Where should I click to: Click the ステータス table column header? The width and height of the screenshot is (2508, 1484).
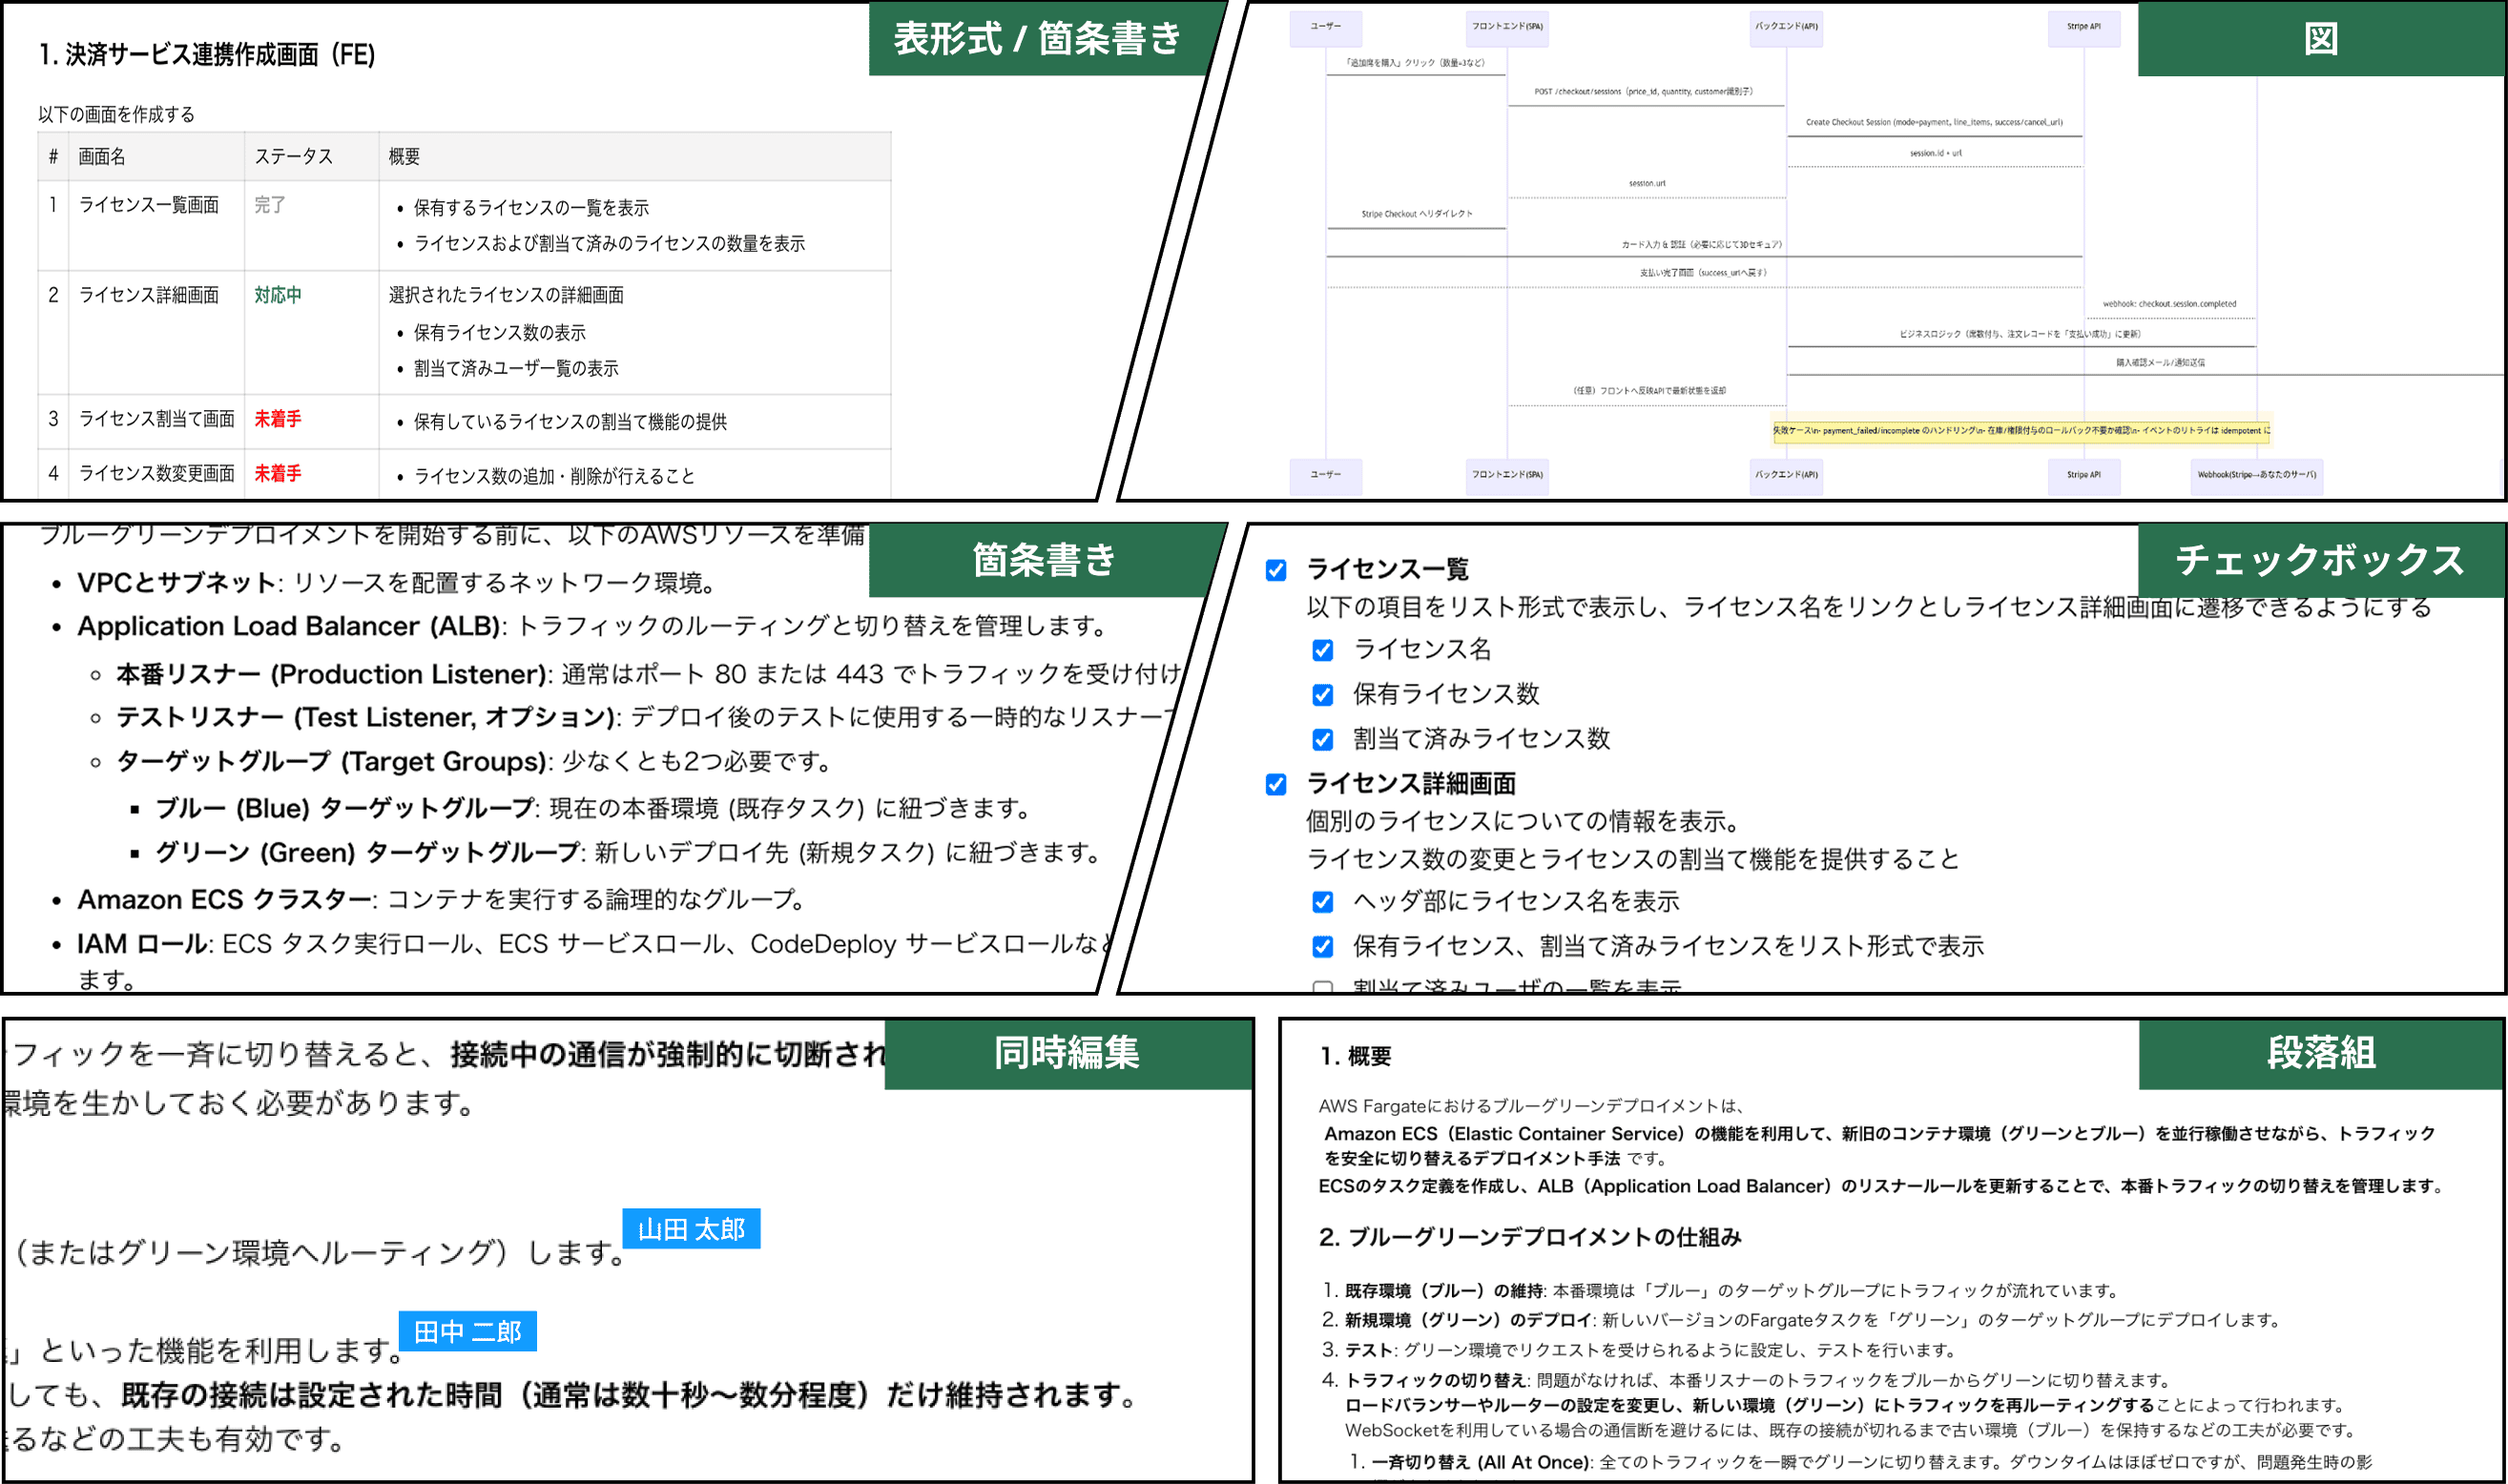(294, 157)
